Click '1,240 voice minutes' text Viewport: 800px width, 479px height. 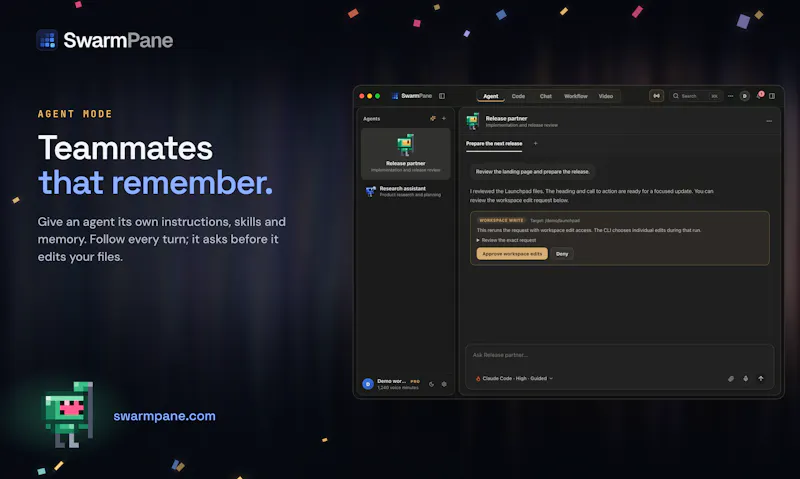[397, 388]
